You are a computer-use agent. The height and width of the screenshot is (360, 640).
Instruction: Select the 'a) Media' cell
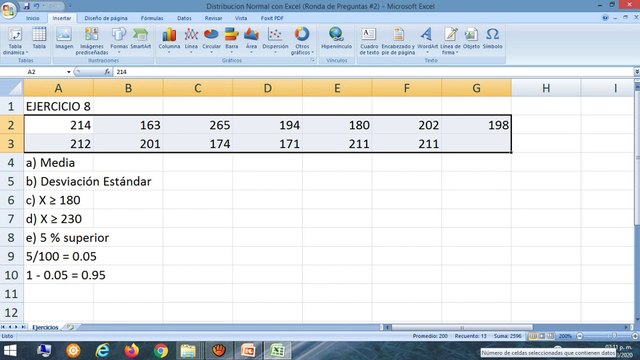point(58,162)
